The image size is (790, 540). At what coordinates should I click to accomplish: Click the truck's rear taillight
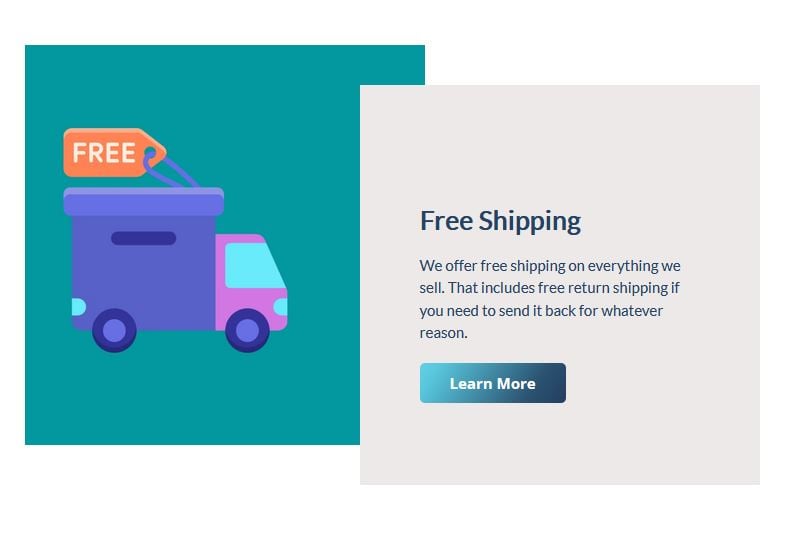(79, 307)
